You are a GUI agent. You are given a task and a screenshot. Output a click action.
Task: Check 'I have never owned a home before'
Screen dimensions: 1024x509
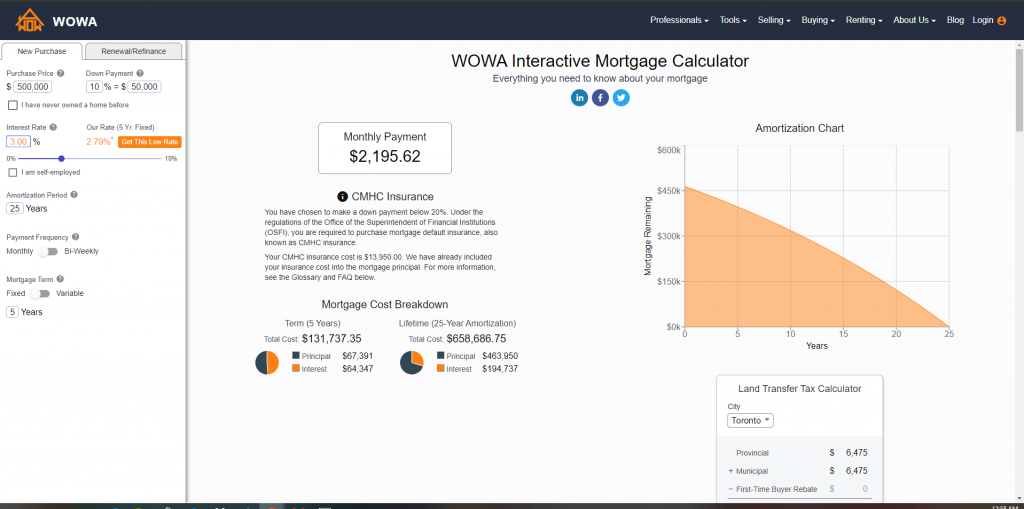[x=12, y=105]
